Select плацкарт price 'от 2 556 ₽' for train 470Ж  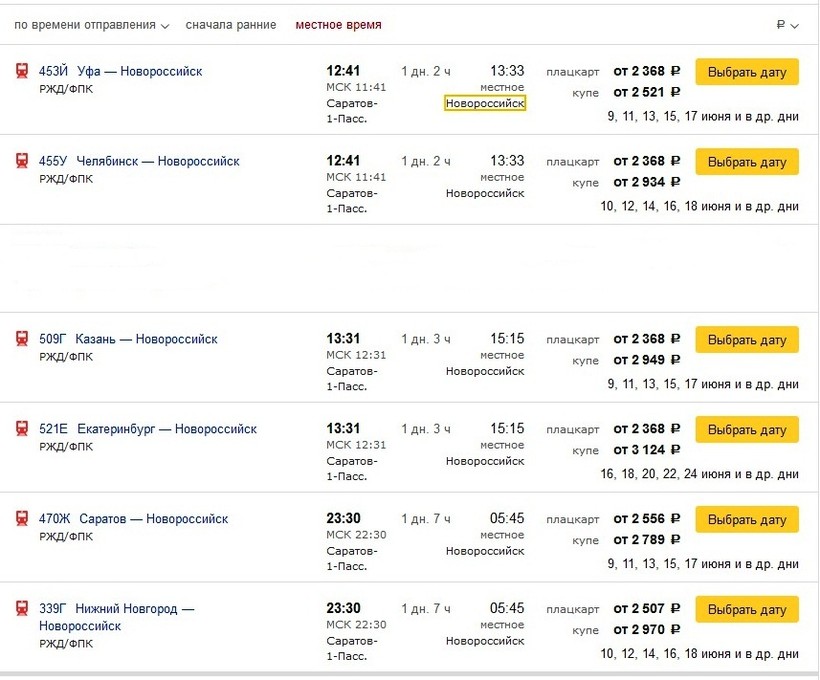tap(646, 520)
